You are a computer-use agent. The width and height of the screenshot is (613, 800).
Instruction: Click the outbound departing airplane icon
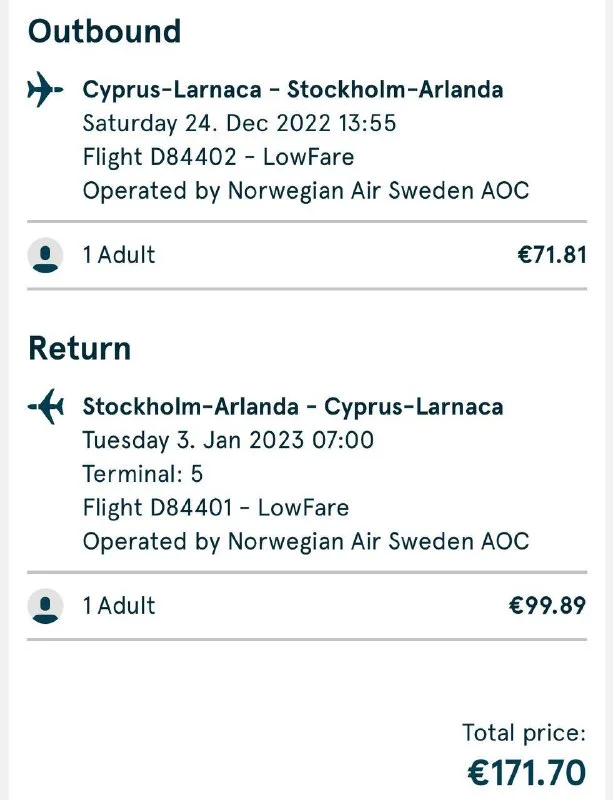click(x=44, y=91)
